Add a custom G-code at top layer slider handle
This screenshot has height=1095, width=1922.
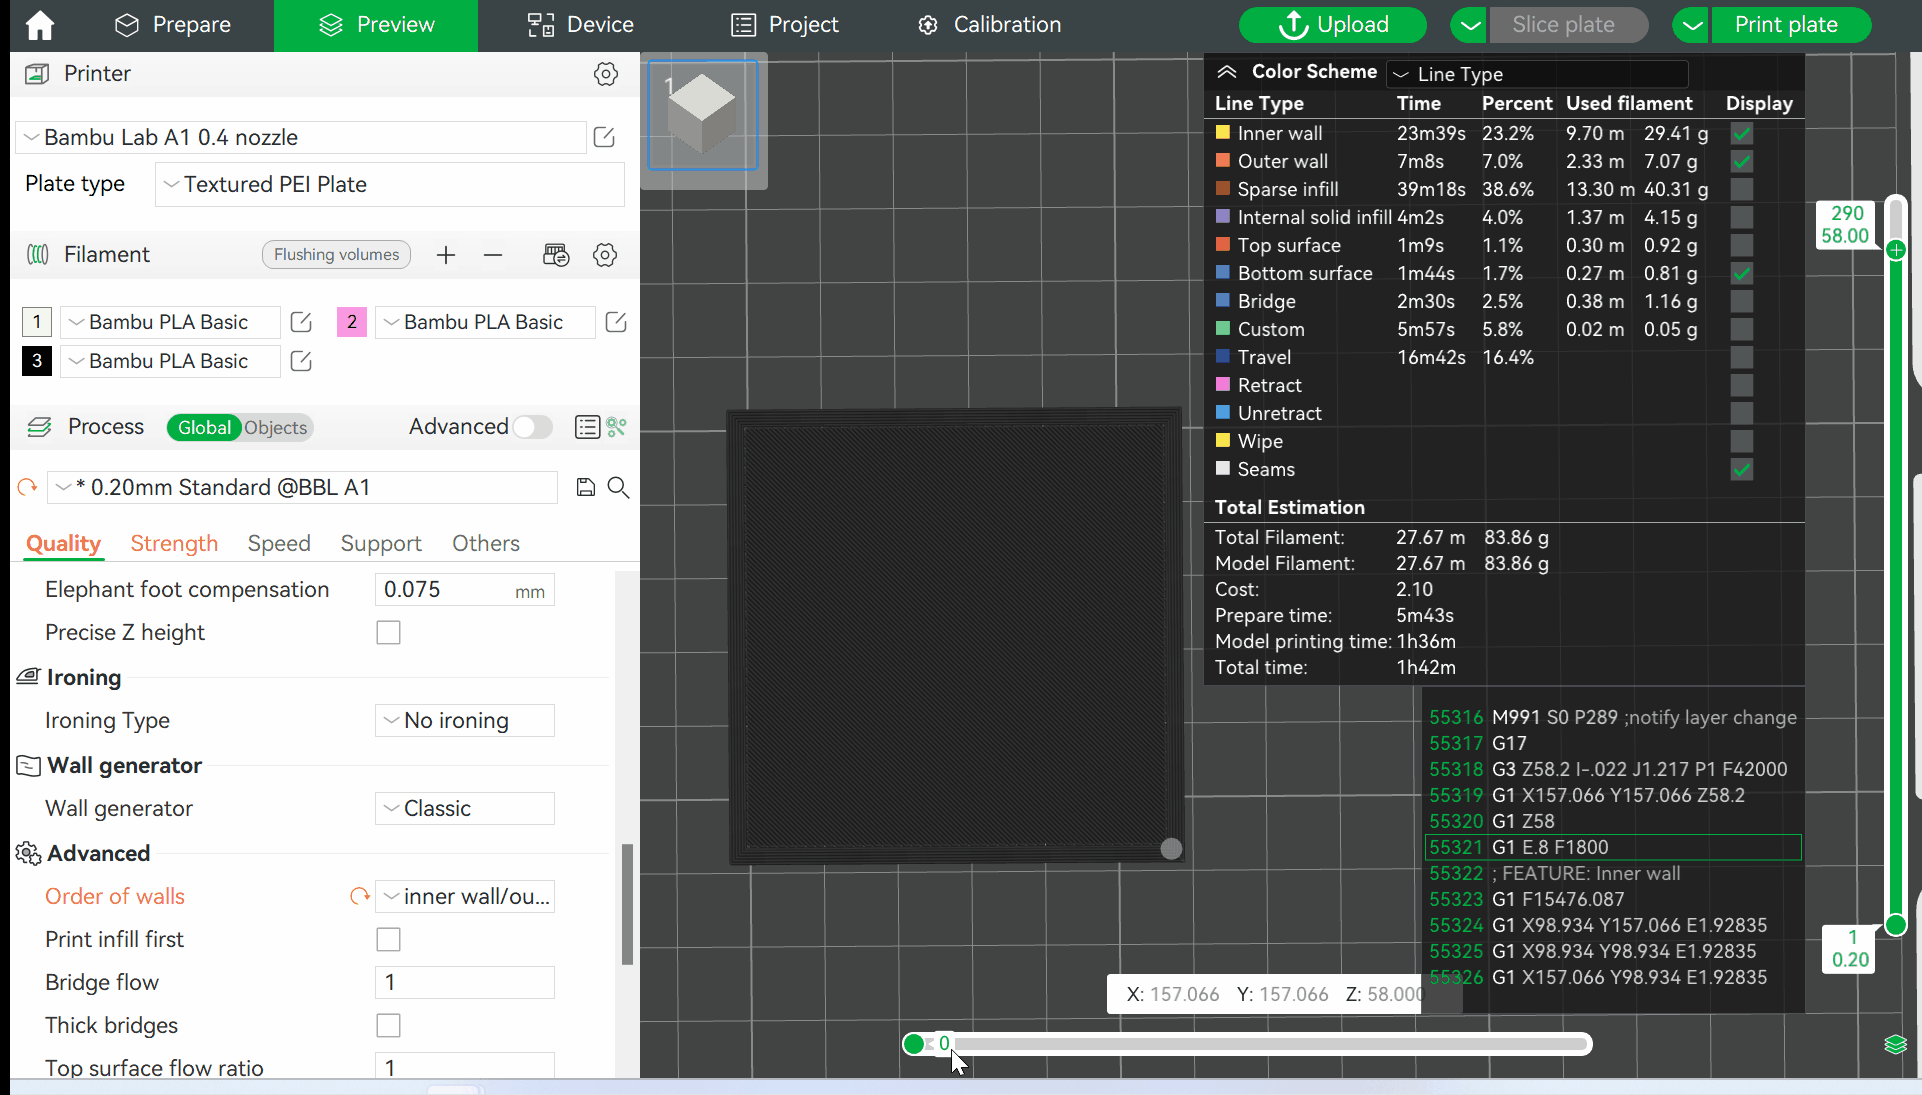click(1896, 250)
